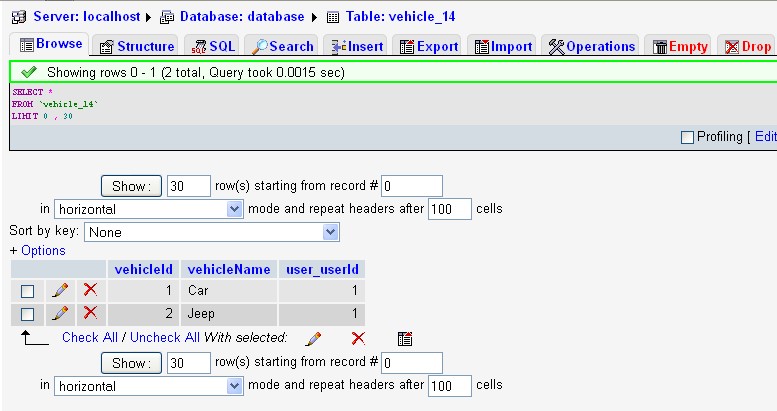Click the database icon in breadcrumb
The image size is (777, 411).
(167, 17)
